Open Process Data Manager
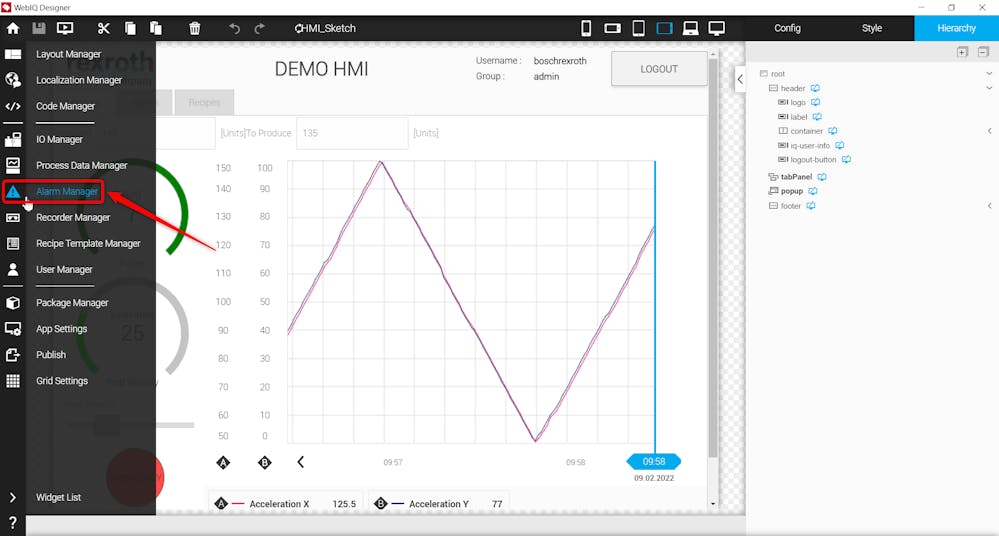The width and height of the screenshot is (999, 536). [x=82, y=165]
